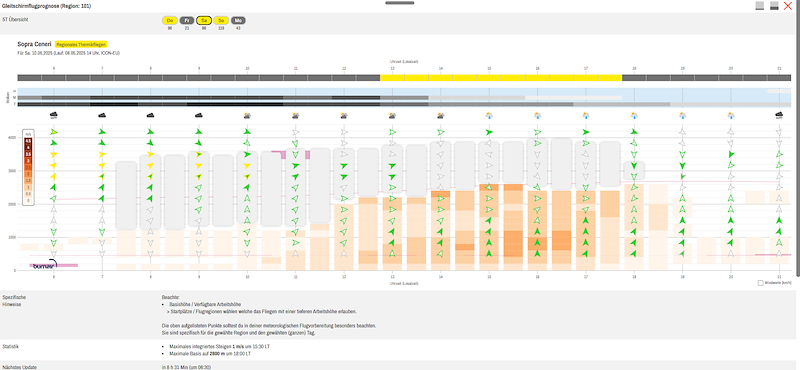
Task: Click the minimized panel layout icon
Action: pos(760,6)
